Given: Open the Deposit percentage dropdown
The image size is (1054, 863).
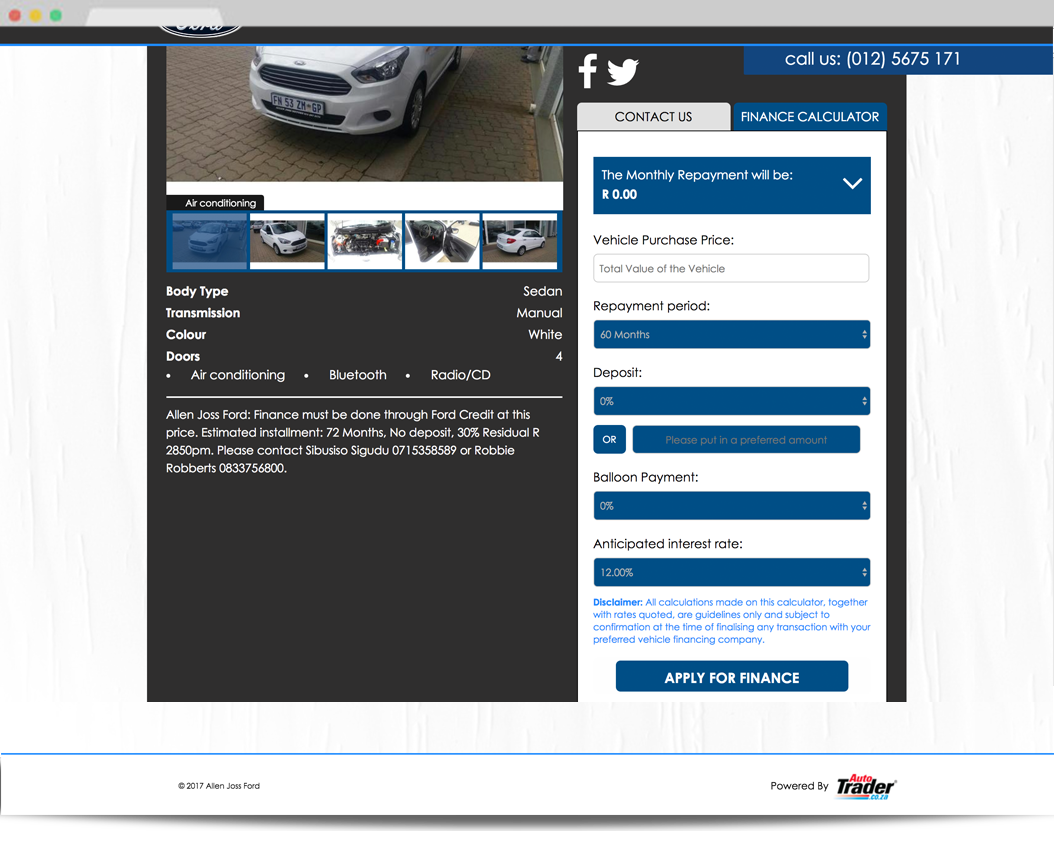Looking at the screenshot, I should pos(731,401).
